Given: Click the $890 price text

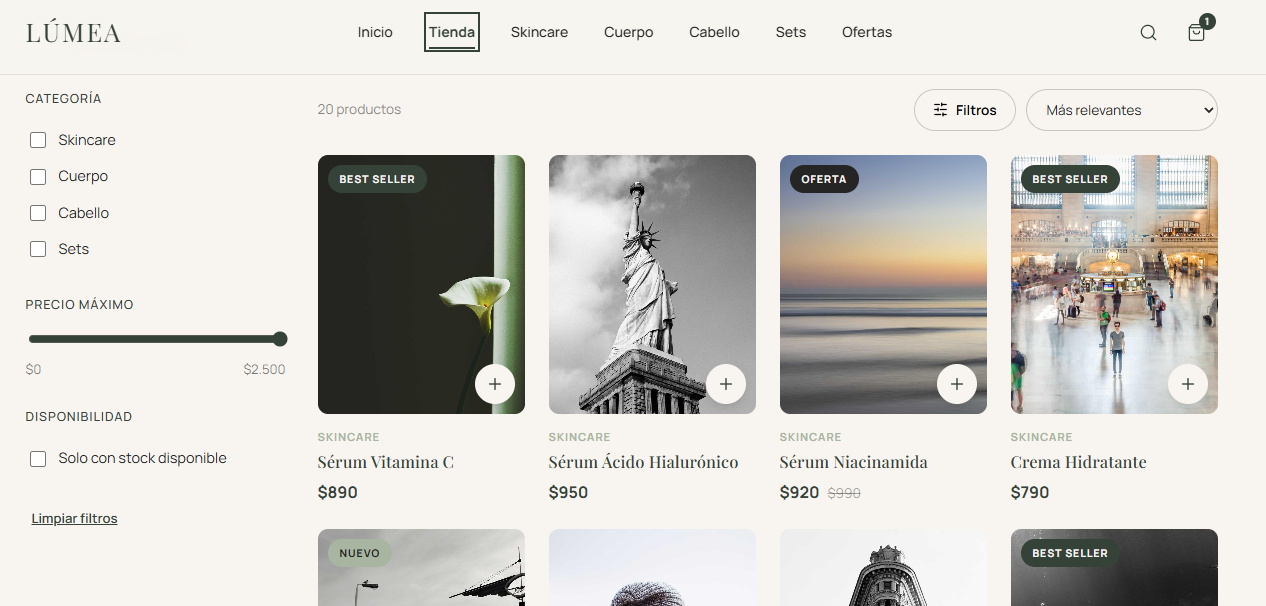Looking at the screenshot, I should pyautogui.click(x=338, y=492).
